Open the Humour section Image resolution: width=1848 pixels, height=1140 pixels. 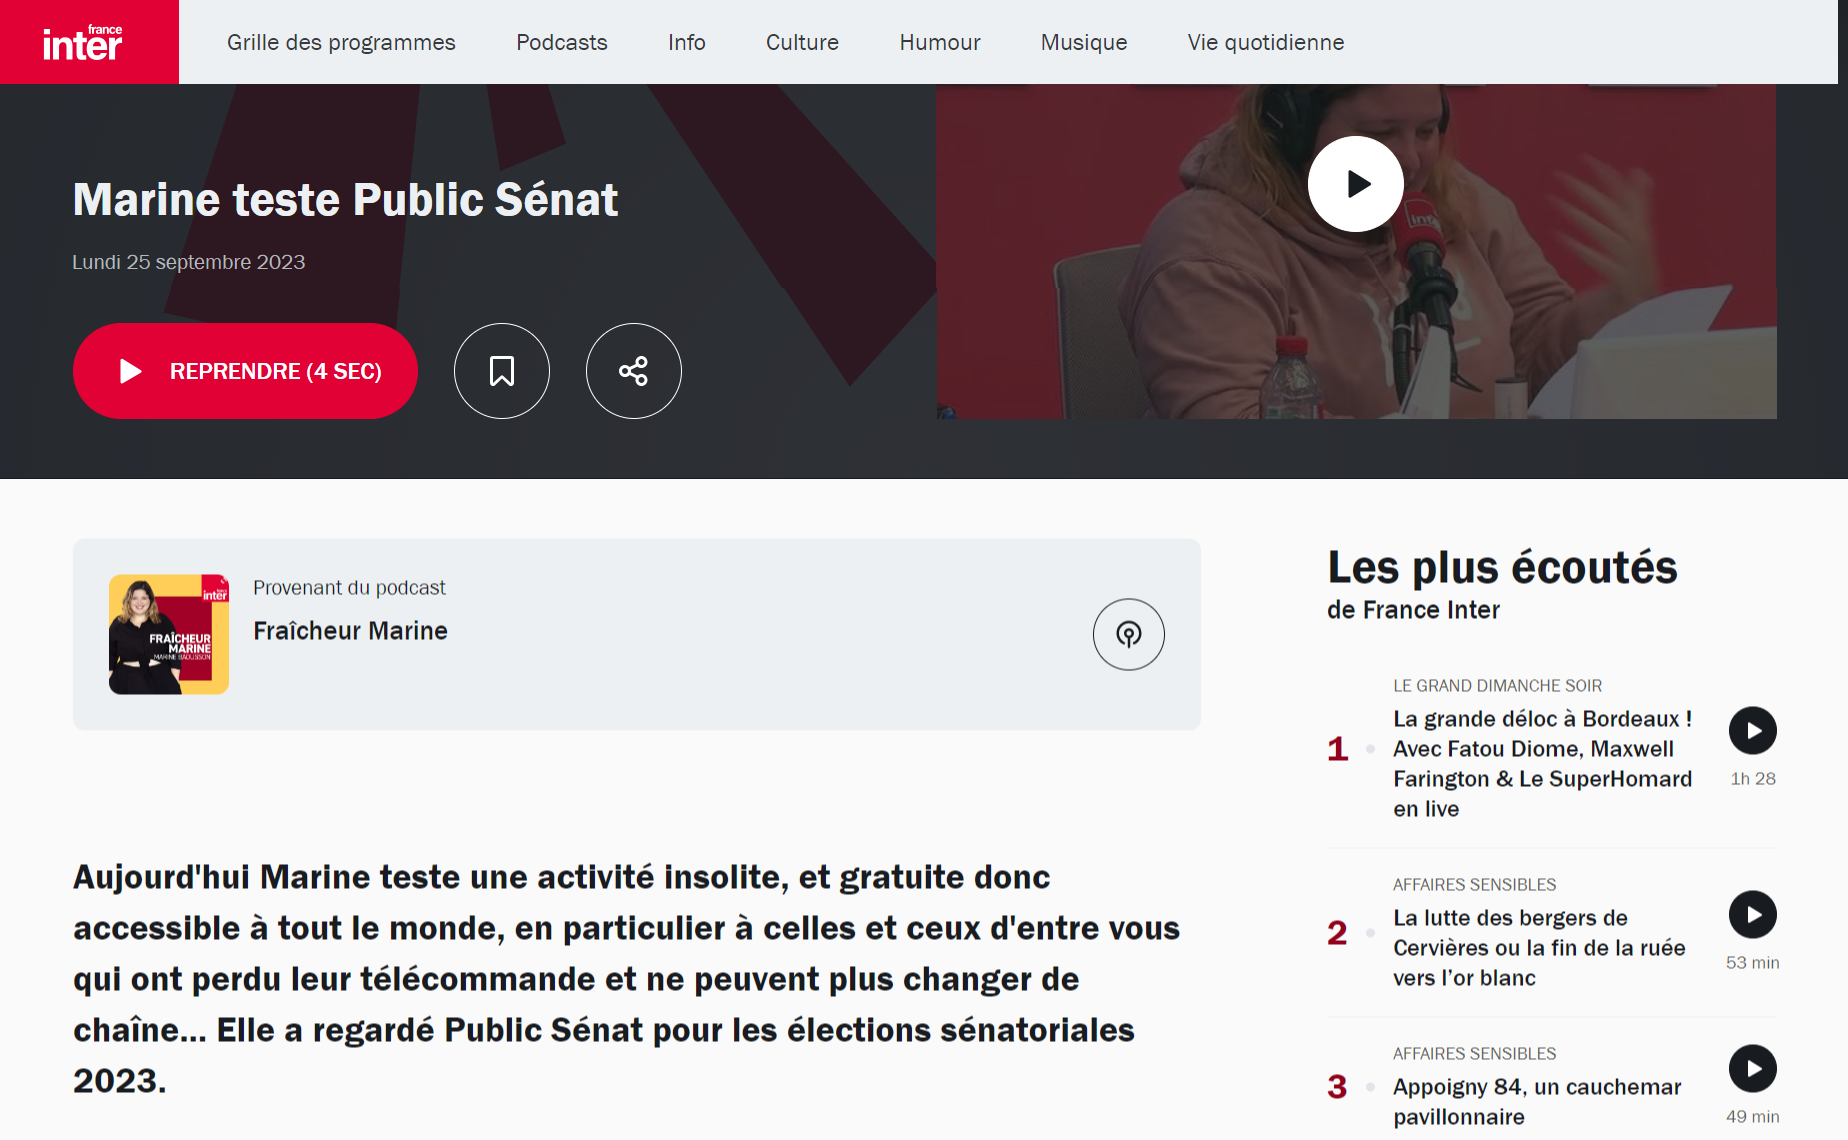click(940, 42)
